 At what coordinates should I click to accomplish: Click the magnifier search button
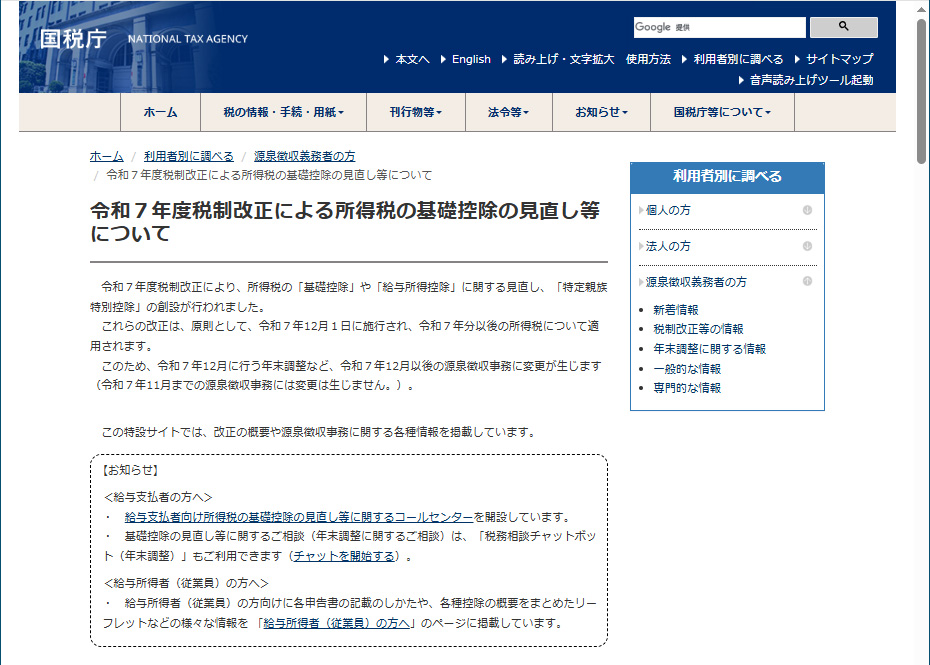pos(843,27)
